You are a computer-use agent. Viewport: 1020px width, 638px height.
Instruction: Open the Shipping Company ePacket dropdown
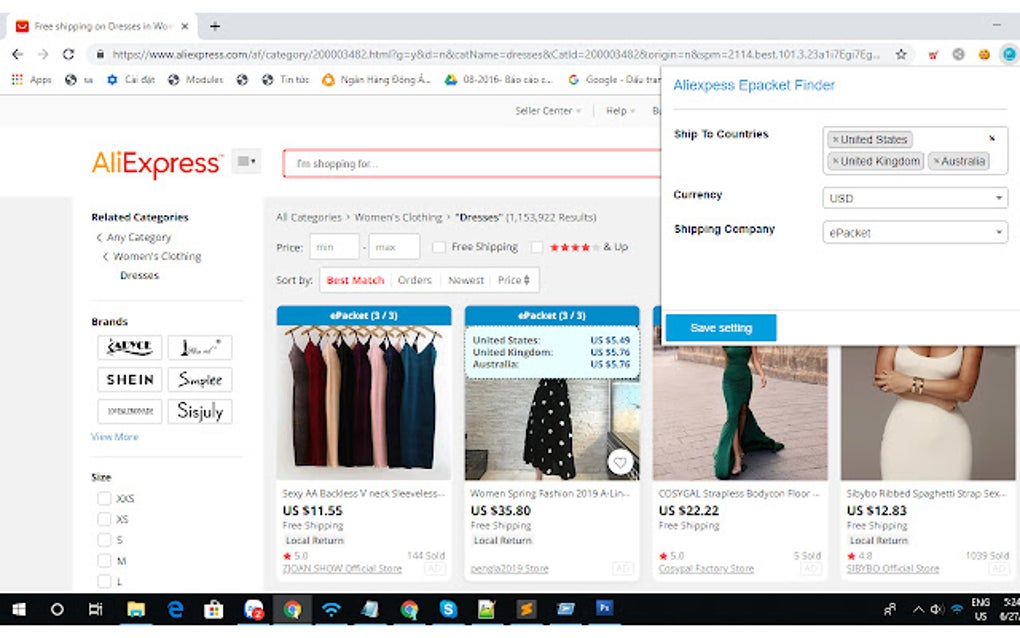(914, 232)
